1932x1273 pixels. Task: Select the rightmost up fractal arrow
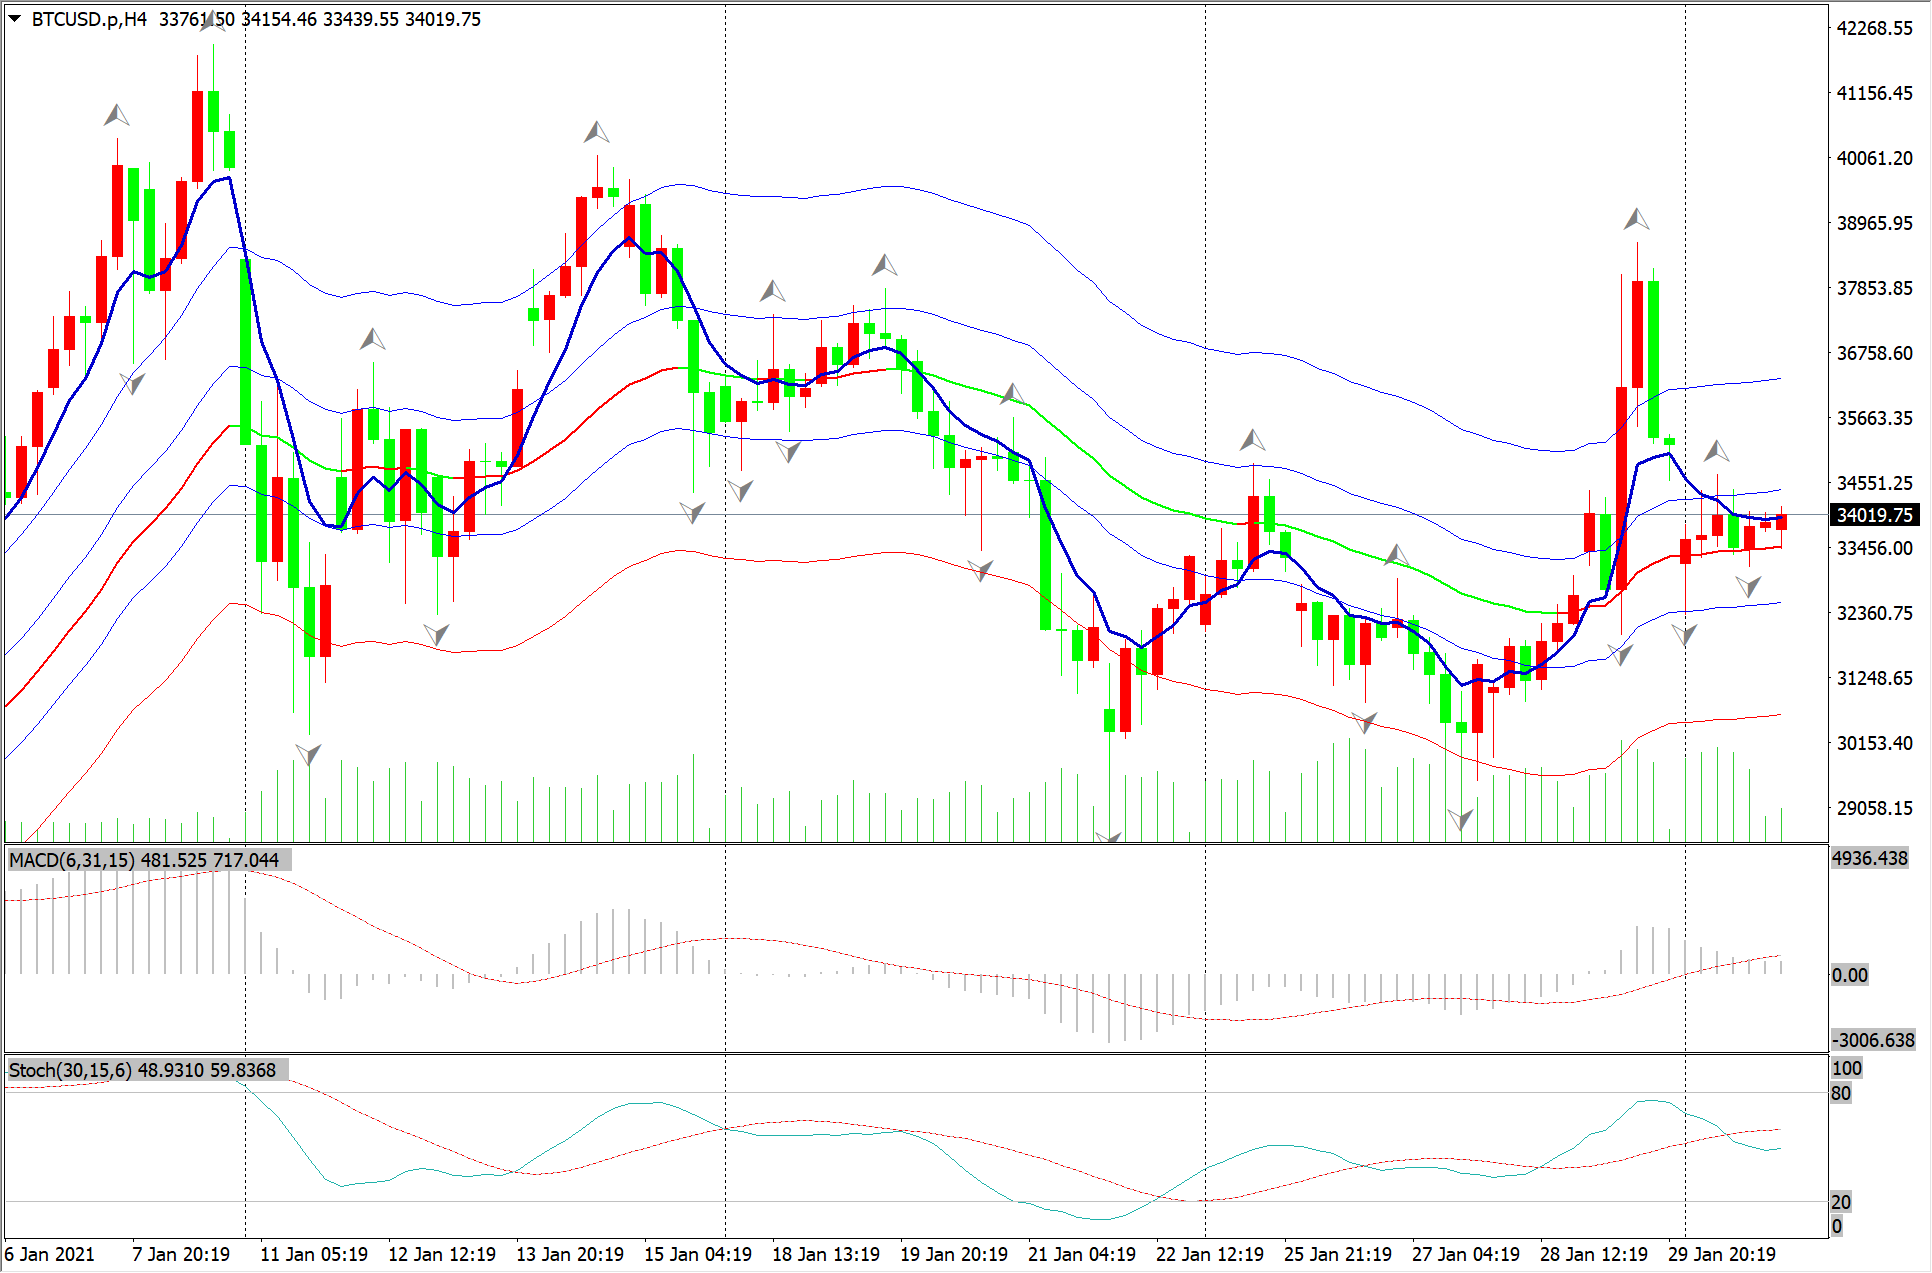(x=1717, y=451)
